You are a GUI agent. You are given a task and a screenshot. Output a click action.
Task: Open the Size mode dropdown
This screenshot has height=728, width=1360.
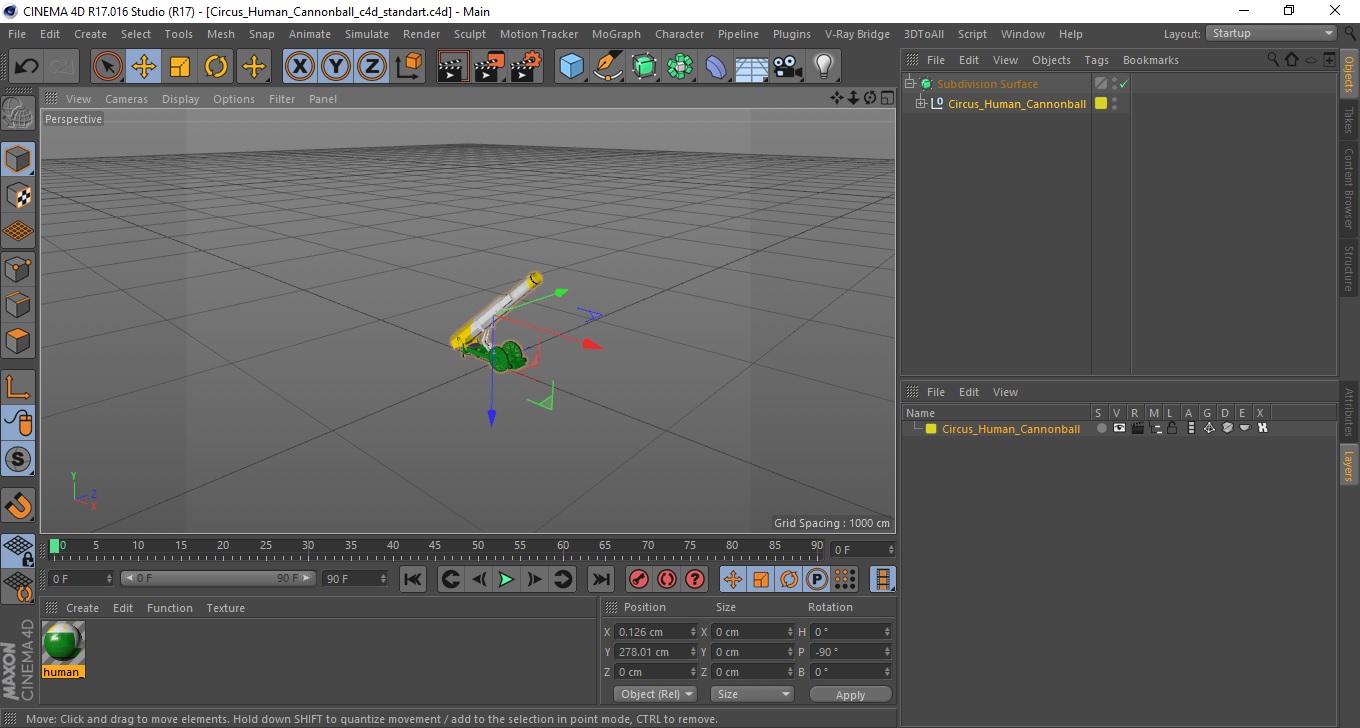point(752,694)
